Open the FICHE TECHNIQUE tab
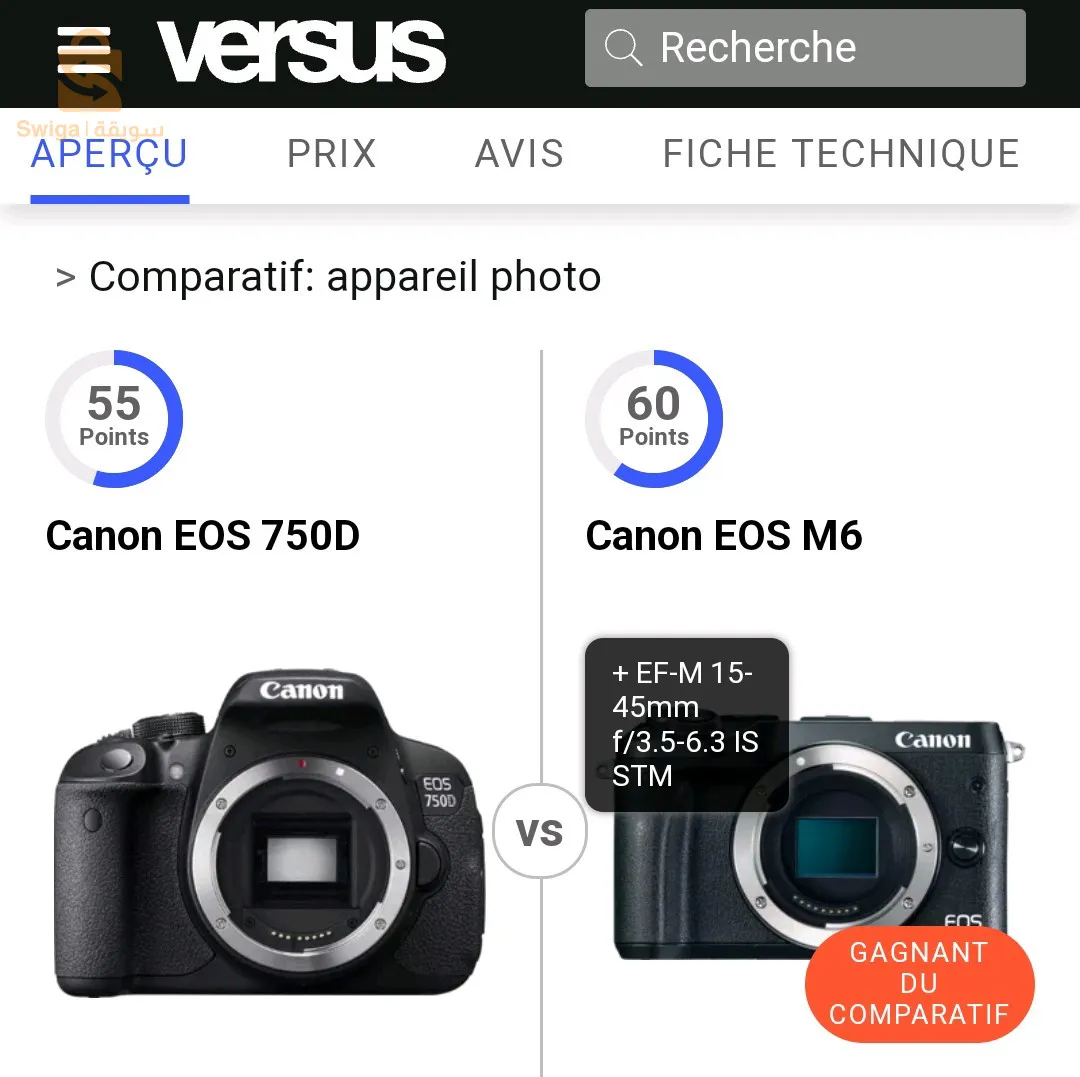Screen dimensions: 1080x1077 pos(840,154)
